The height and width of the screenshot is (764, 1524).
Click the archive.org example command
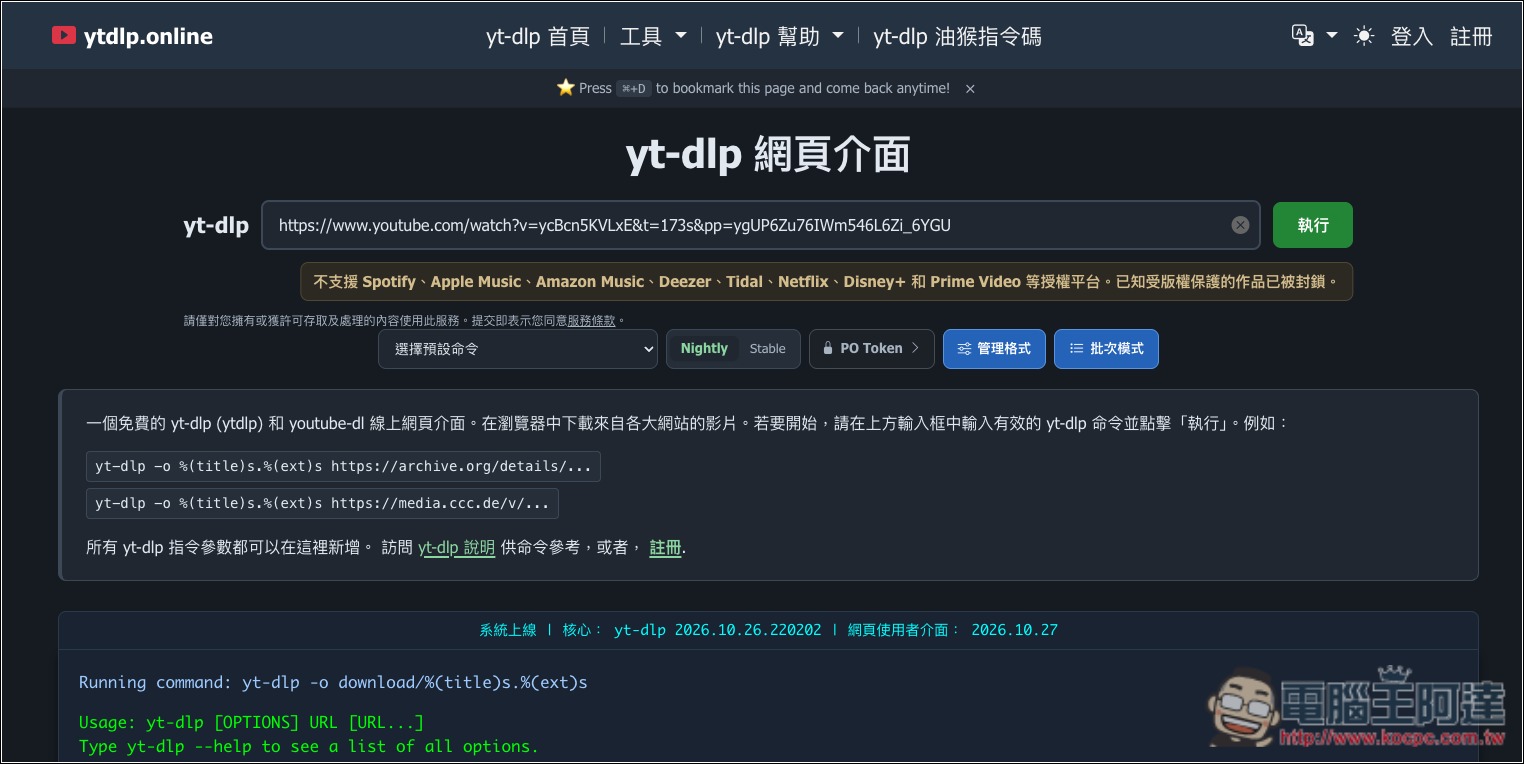pos(344,466)
